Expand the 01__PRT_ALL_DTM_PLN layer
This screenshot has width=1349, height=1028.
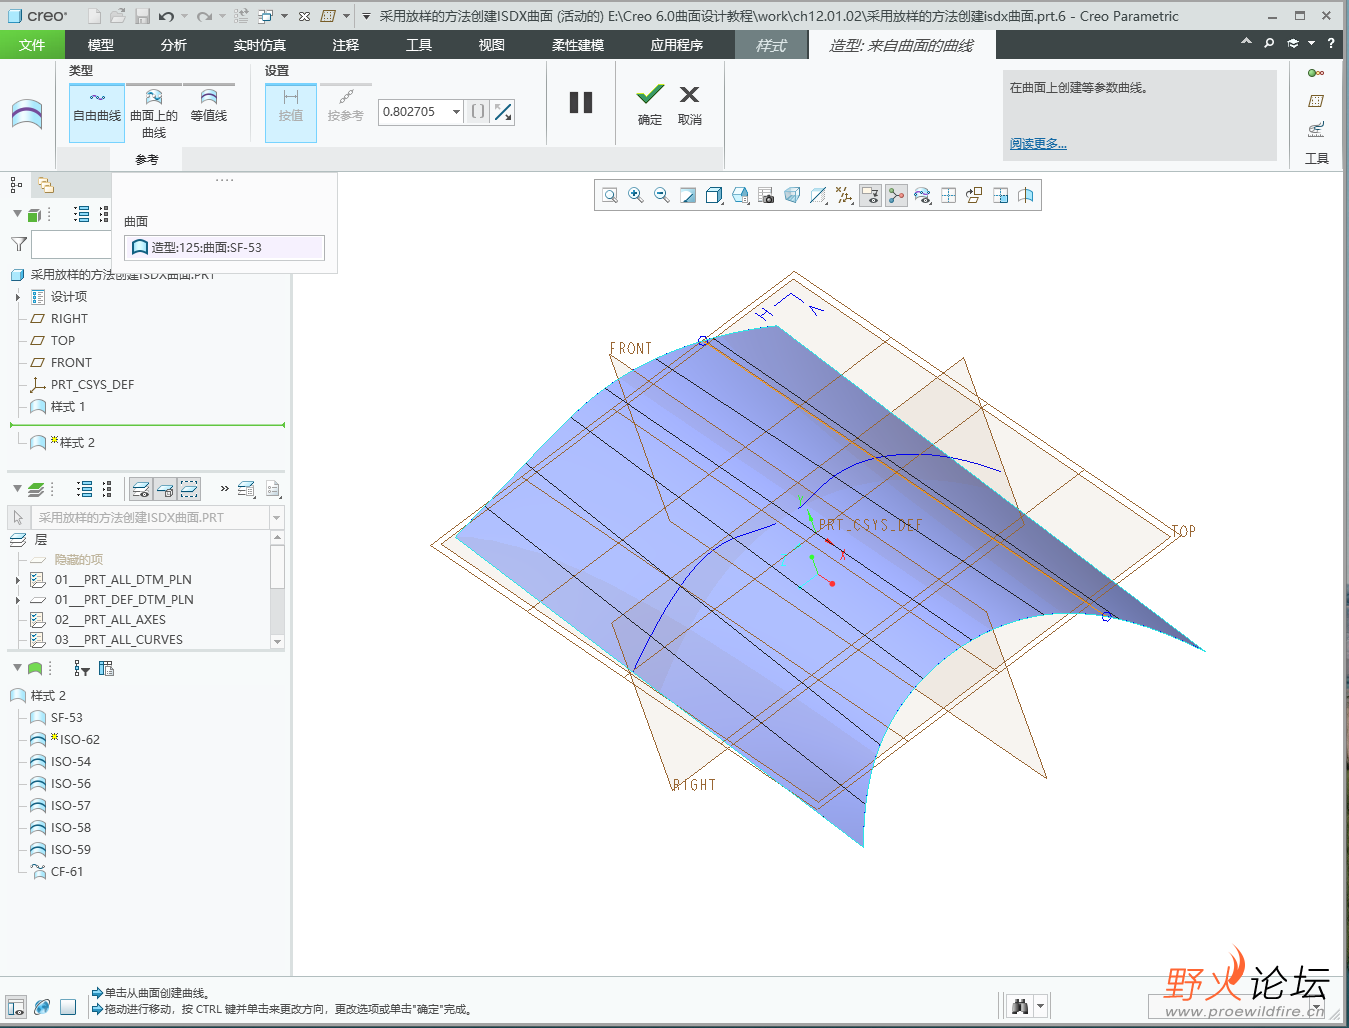point(18,580)
